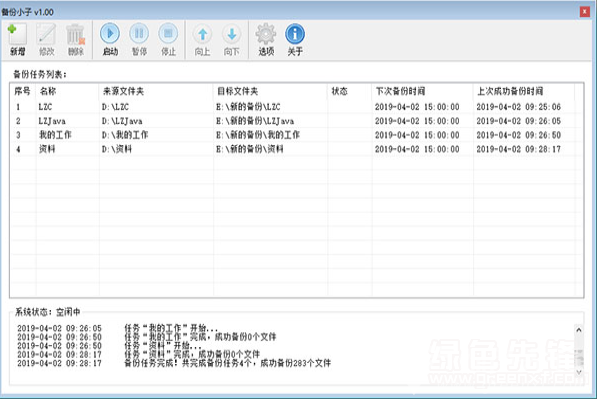The height and width of the screenshot is (399, 598).
Task: Open 选项 settings gear icon
Action: 266,34
